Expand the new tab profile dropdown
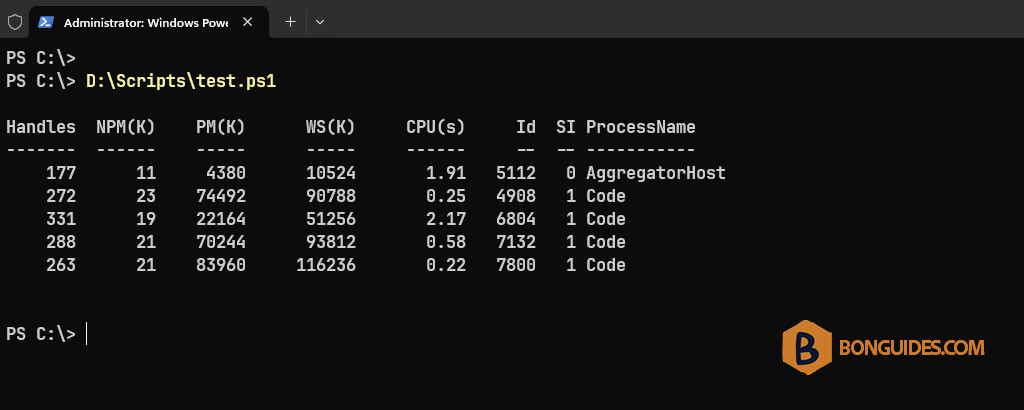Viewport: 1024px width, 410px height. click(320, 22)
